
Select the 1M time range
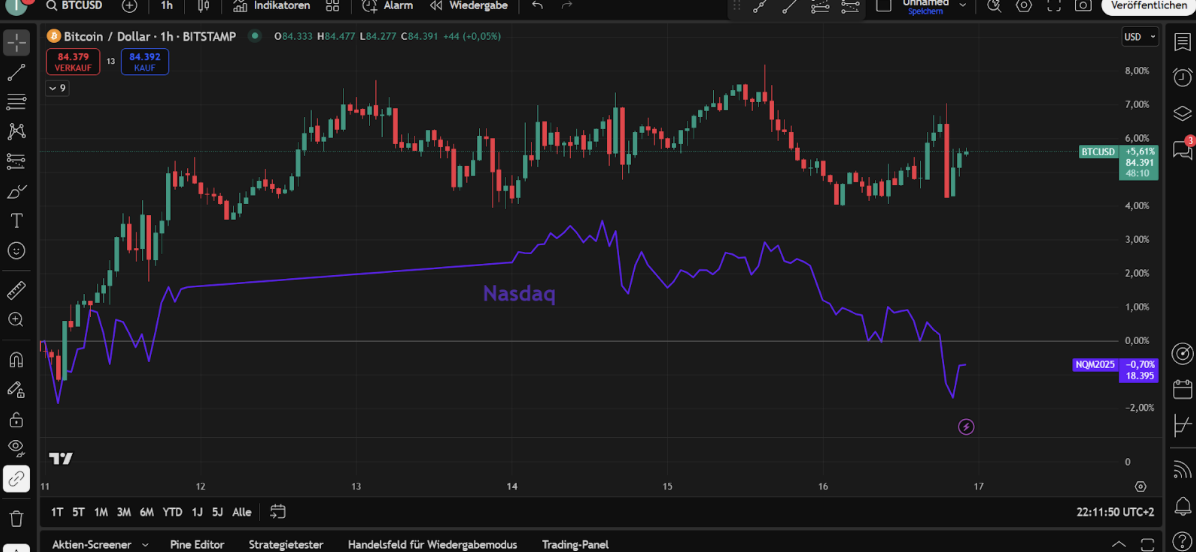(x=101, y=512)
